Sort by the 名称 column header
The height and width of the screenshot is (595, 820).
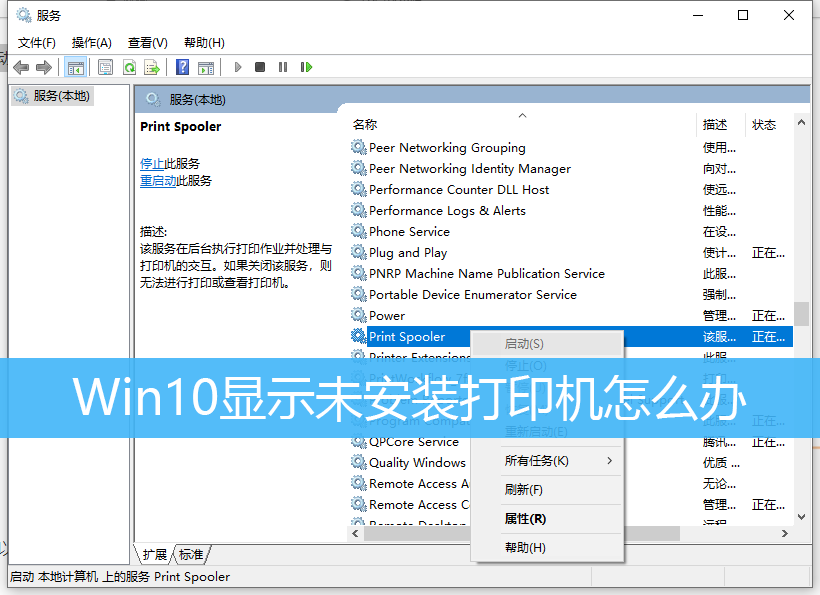point(365,125)
